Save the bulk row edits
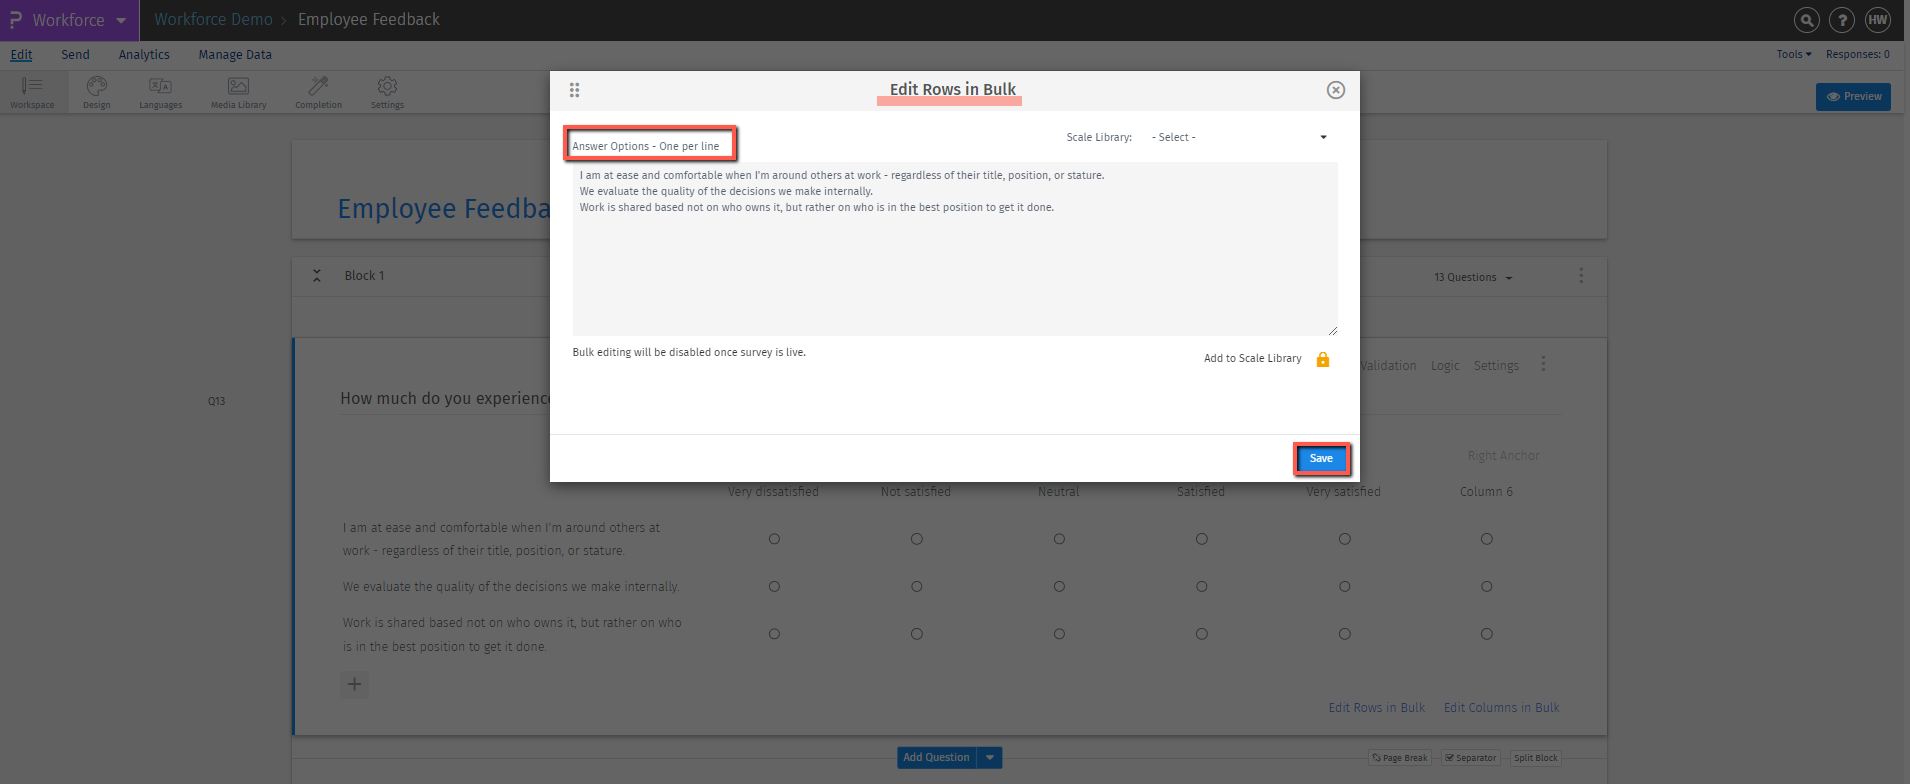This screenshot has width=1910, height=784. [x=1321, y=459]
